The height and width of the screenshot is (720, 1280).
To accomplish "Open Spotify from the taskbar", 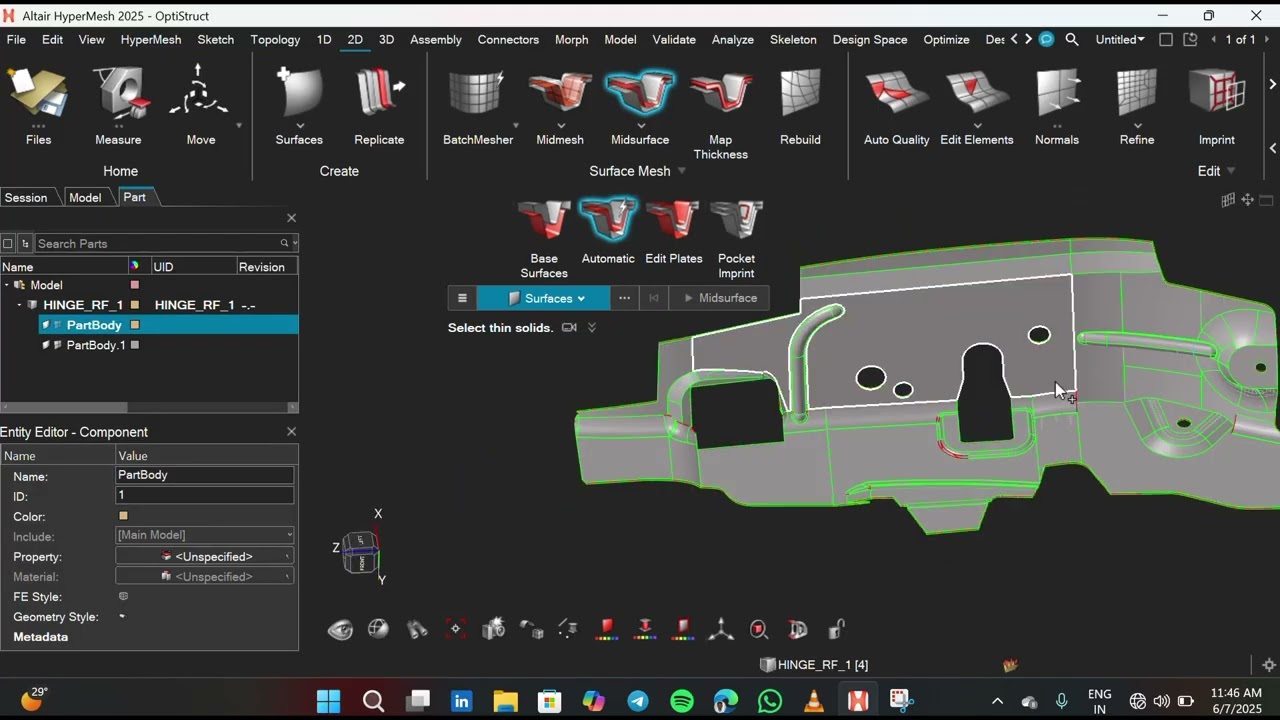I will [682, 701].
